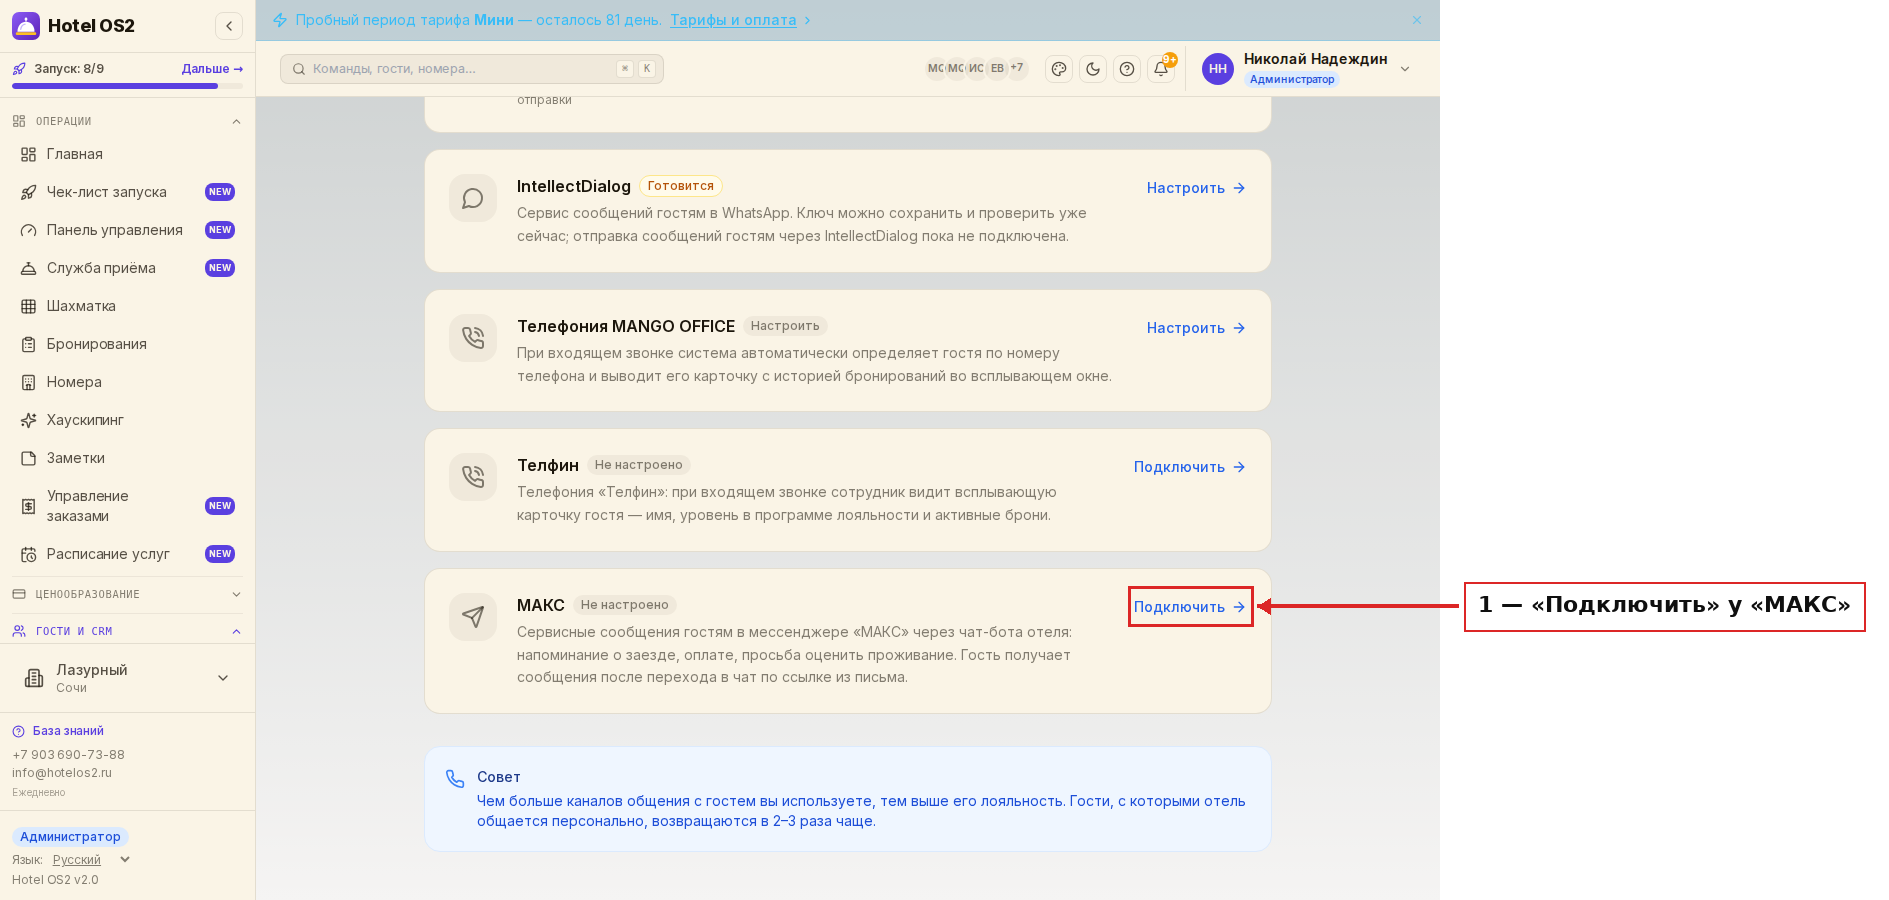Open the help question mark icon
Viewport: 1889px width, 900px height.
pos(1127,69)
